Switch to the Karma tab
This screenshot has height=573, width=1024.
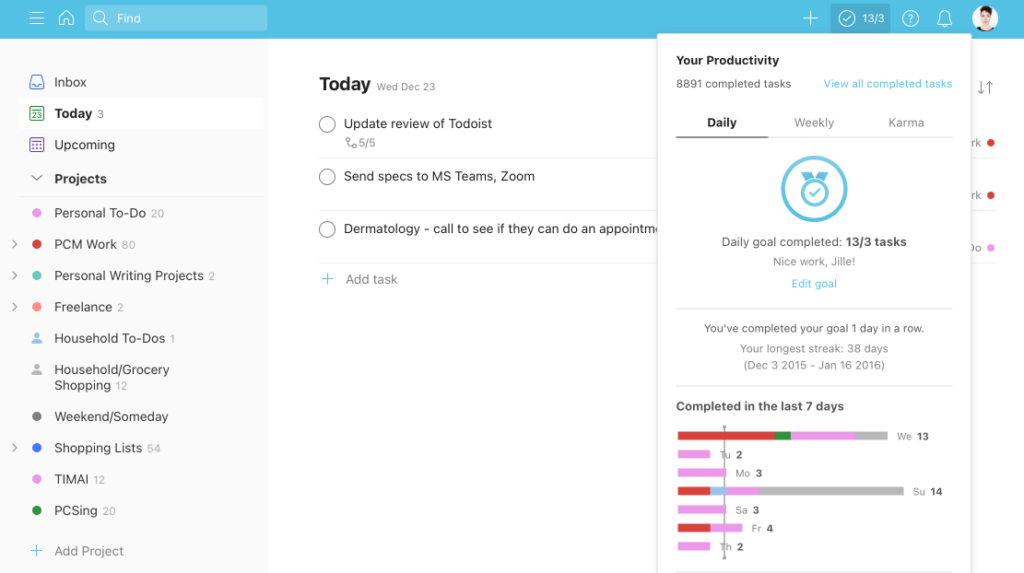906,123
